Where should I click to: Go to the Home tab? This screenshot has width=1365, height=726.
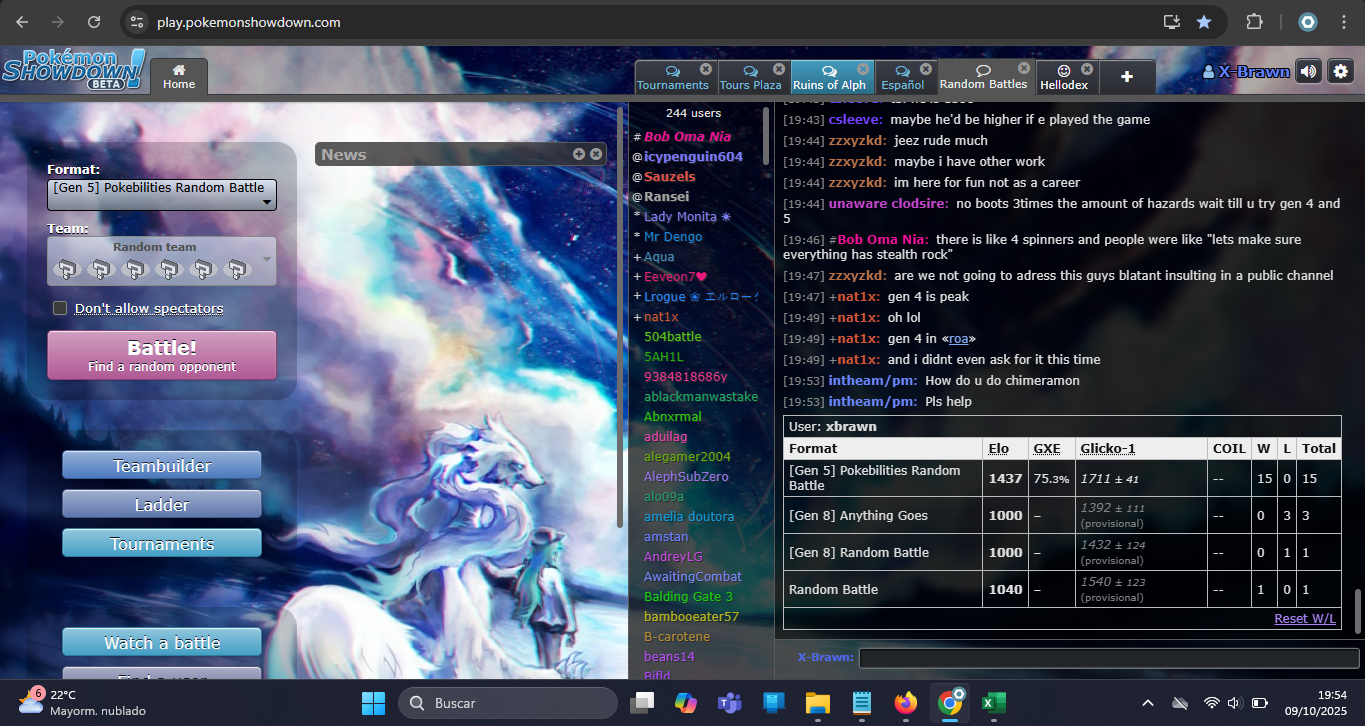[179, 77]
